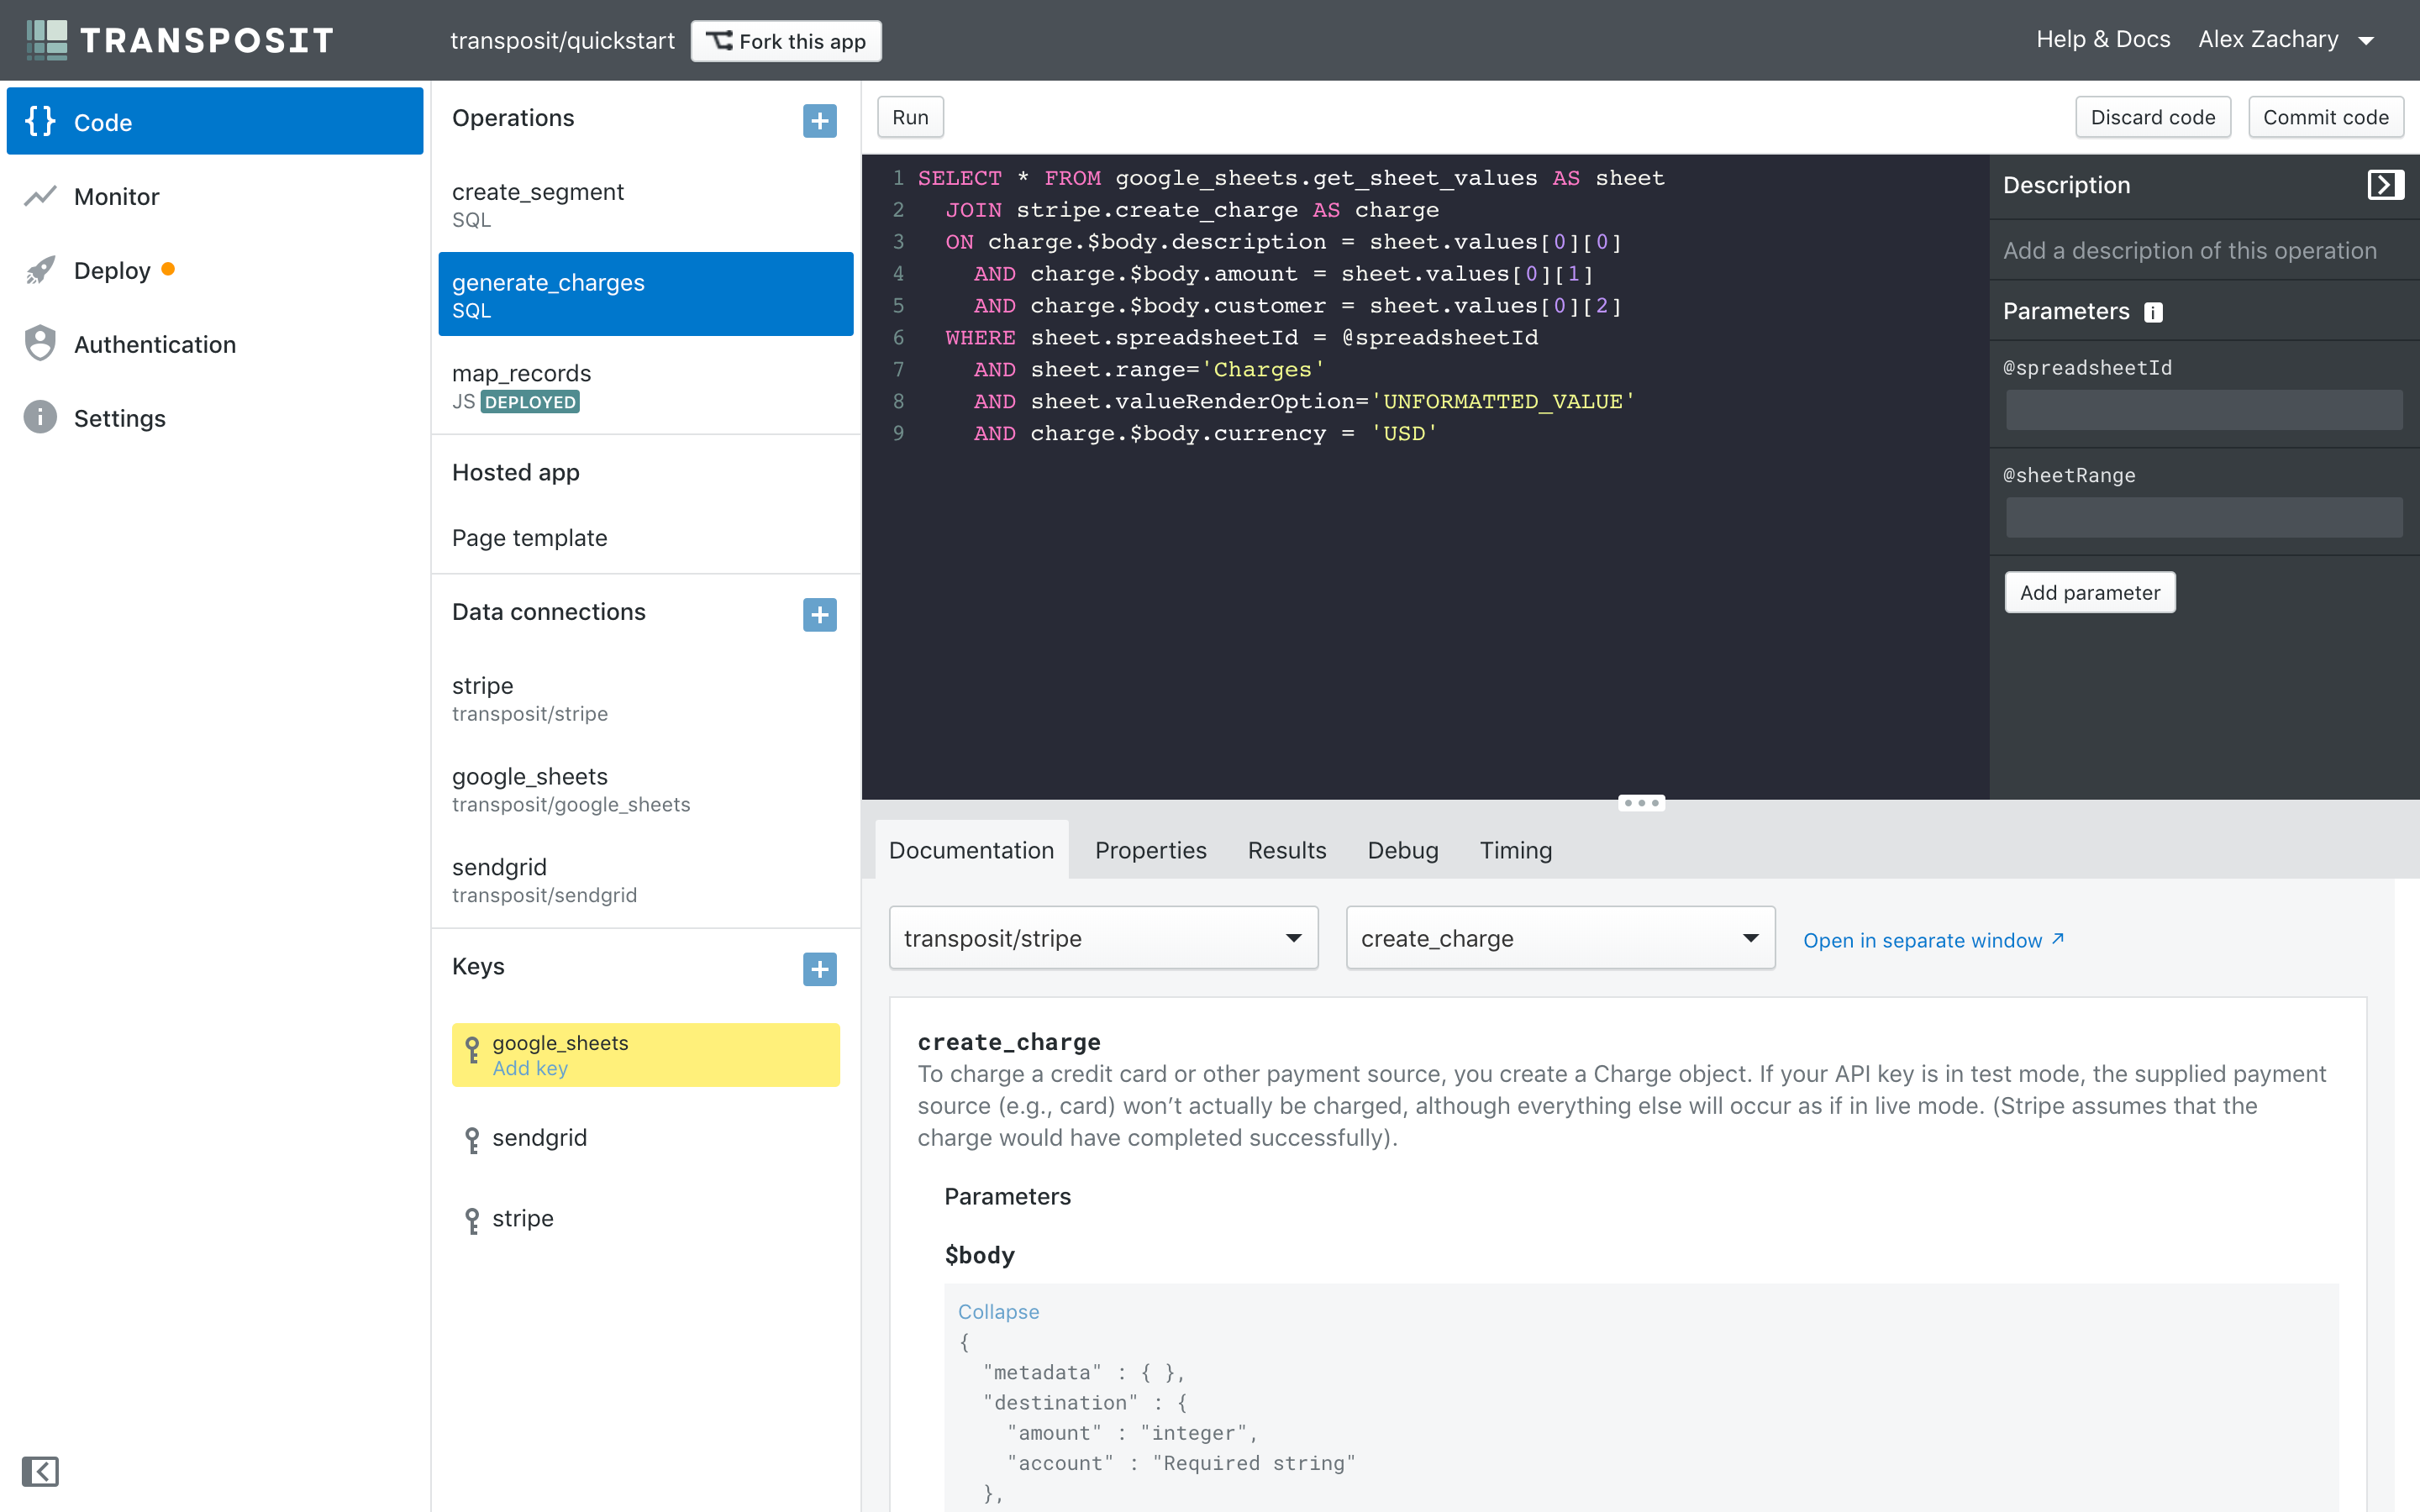Add a new data connection with plus icon
Viewport: 2420px width, 1512px height.
[819, 614]
